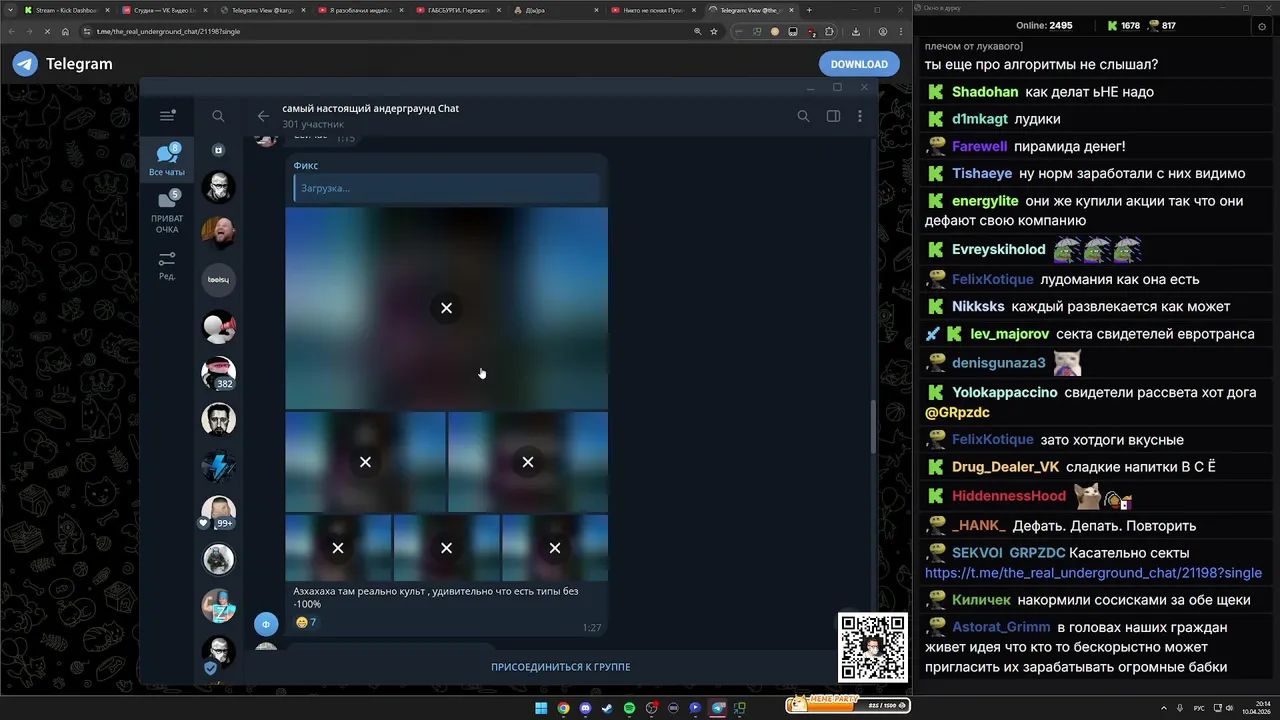1280x720 pixels.
Task: Toggle the chat info side panel icon
Action: click(x=833, y=116)
